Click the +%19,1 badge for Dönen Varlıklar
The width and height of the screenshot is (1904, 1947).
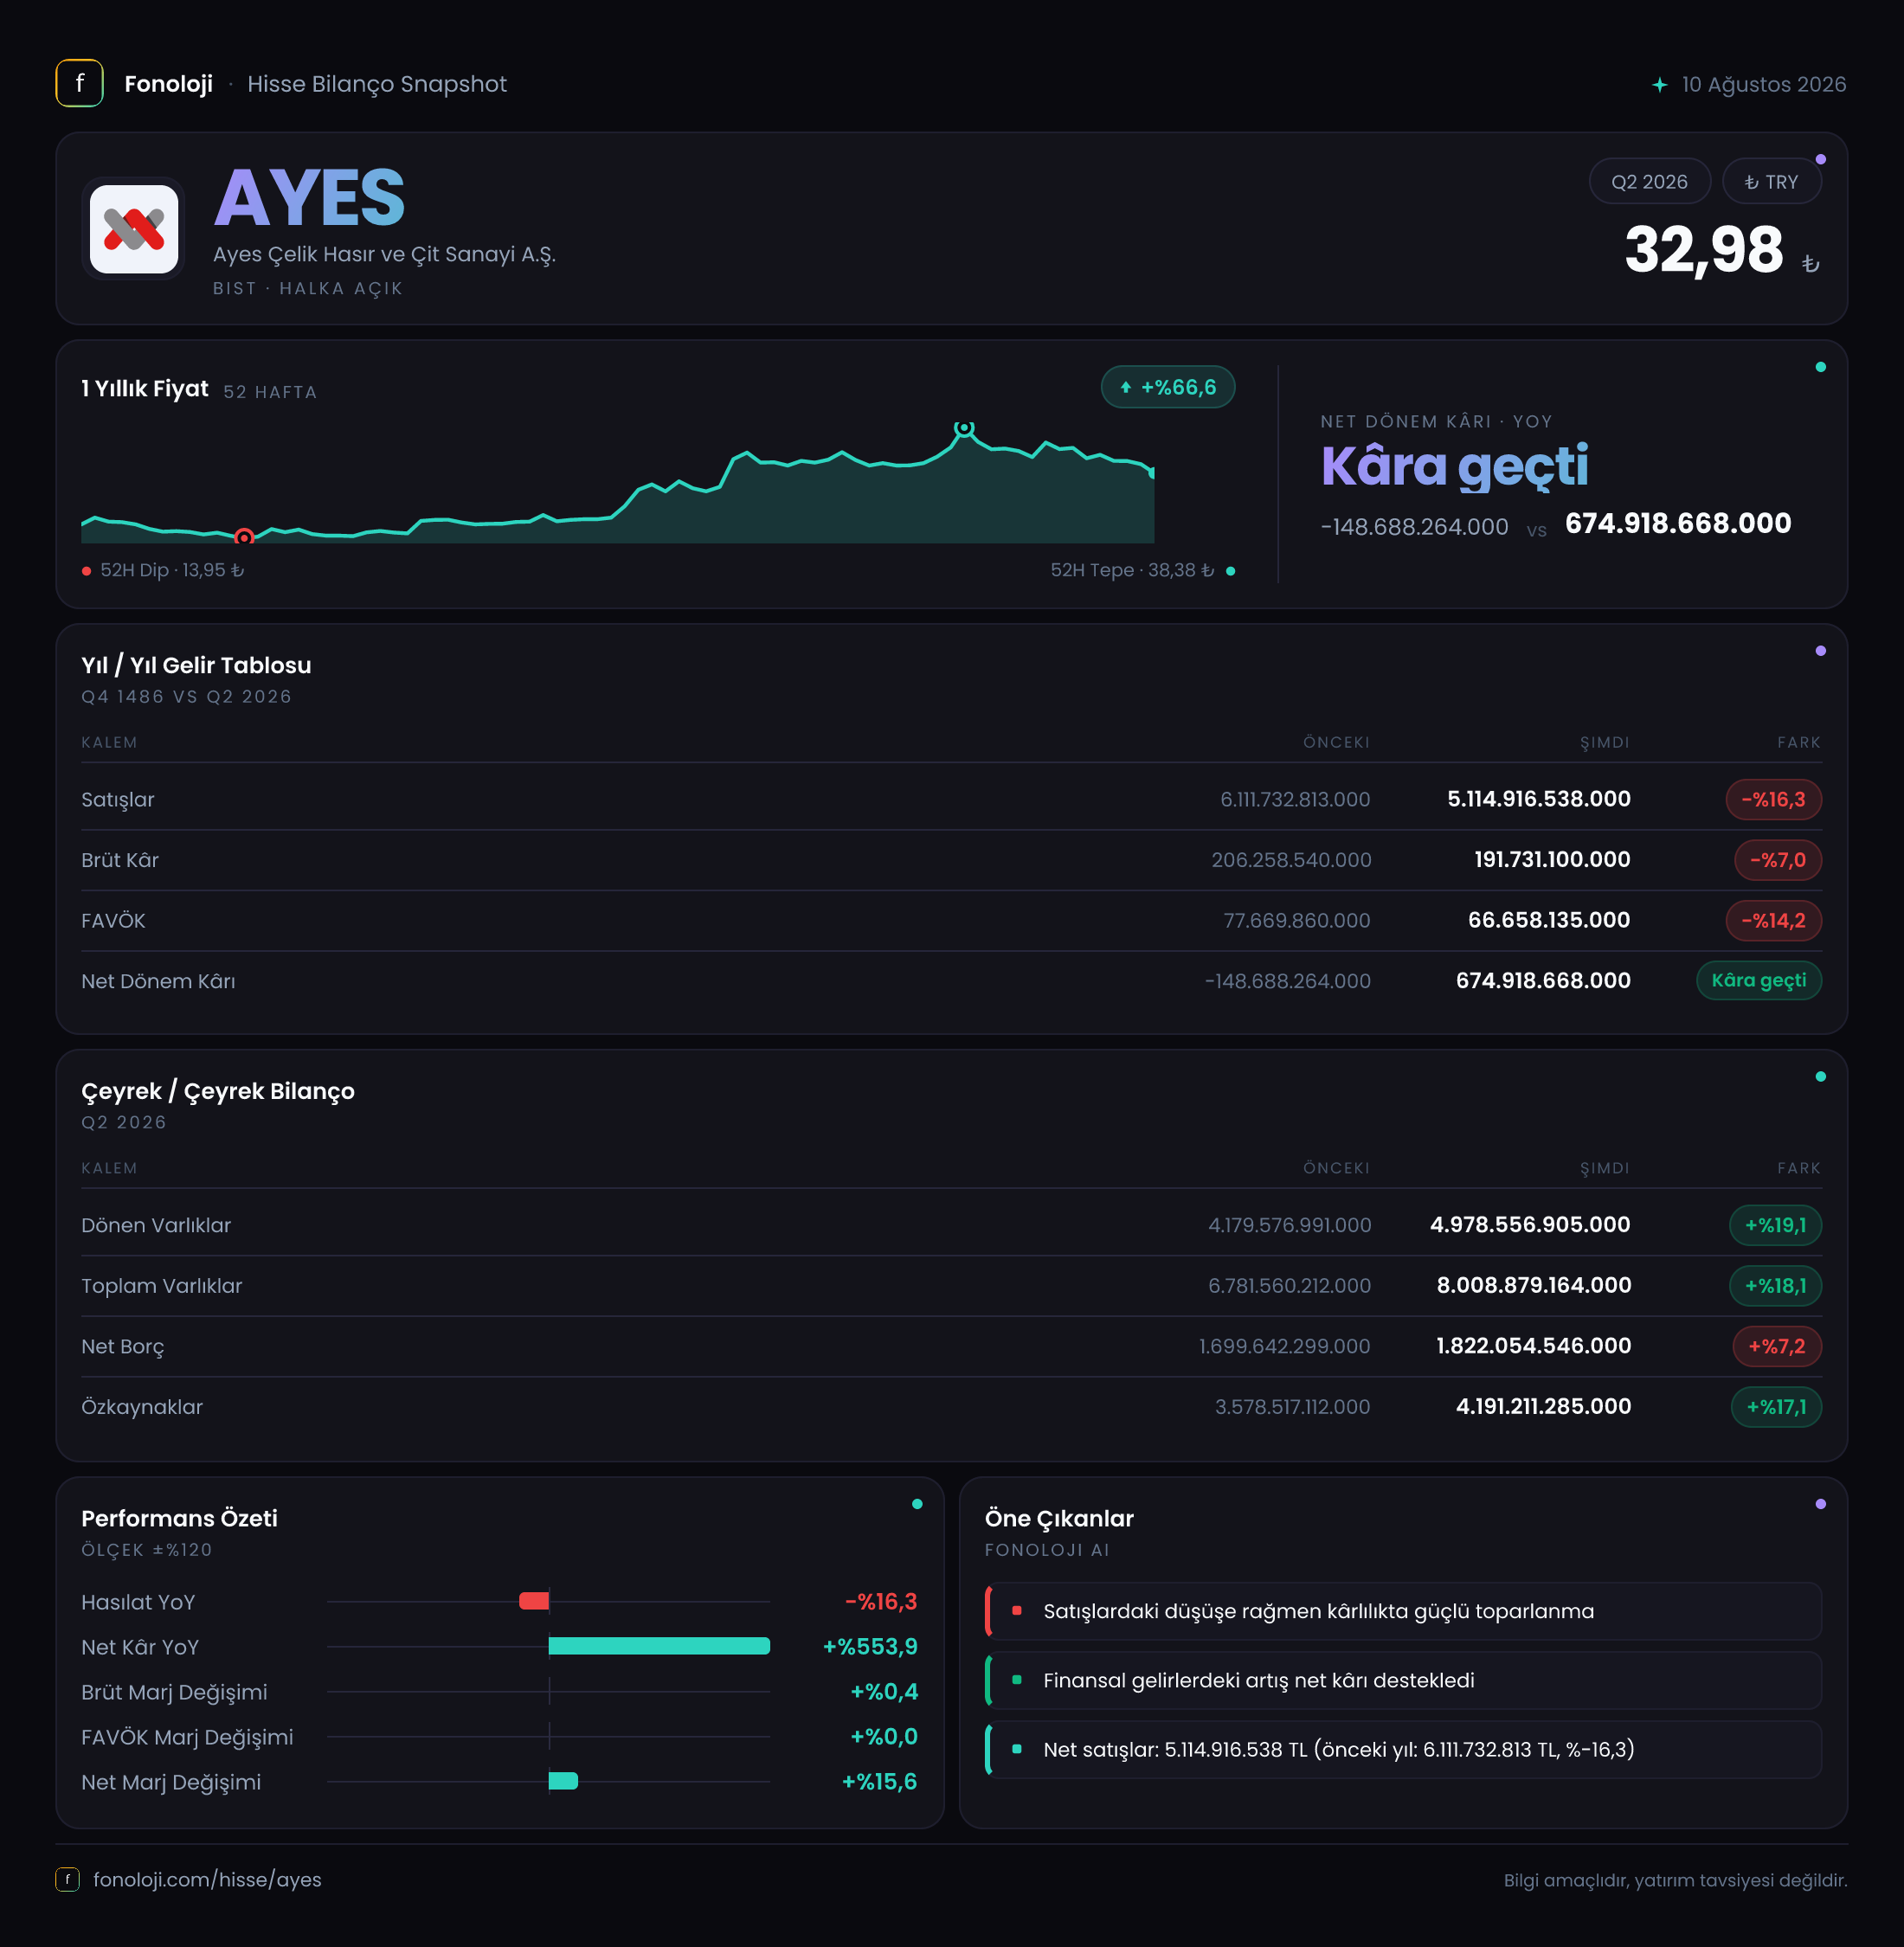pyautogui.click(x=1775, y=1225)
